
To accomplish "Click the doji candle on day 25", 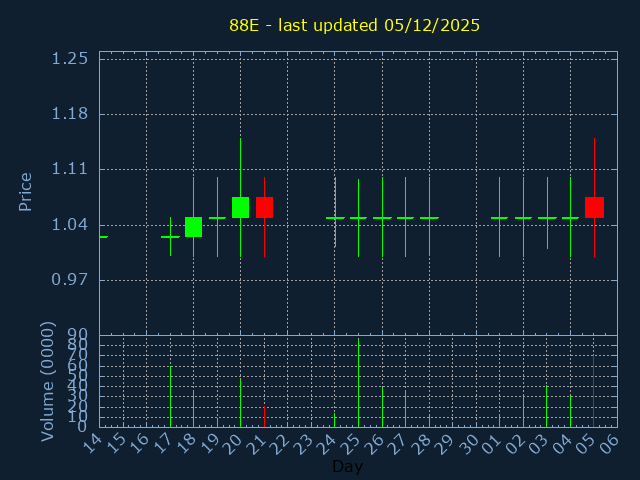I will tap(358, 218).
